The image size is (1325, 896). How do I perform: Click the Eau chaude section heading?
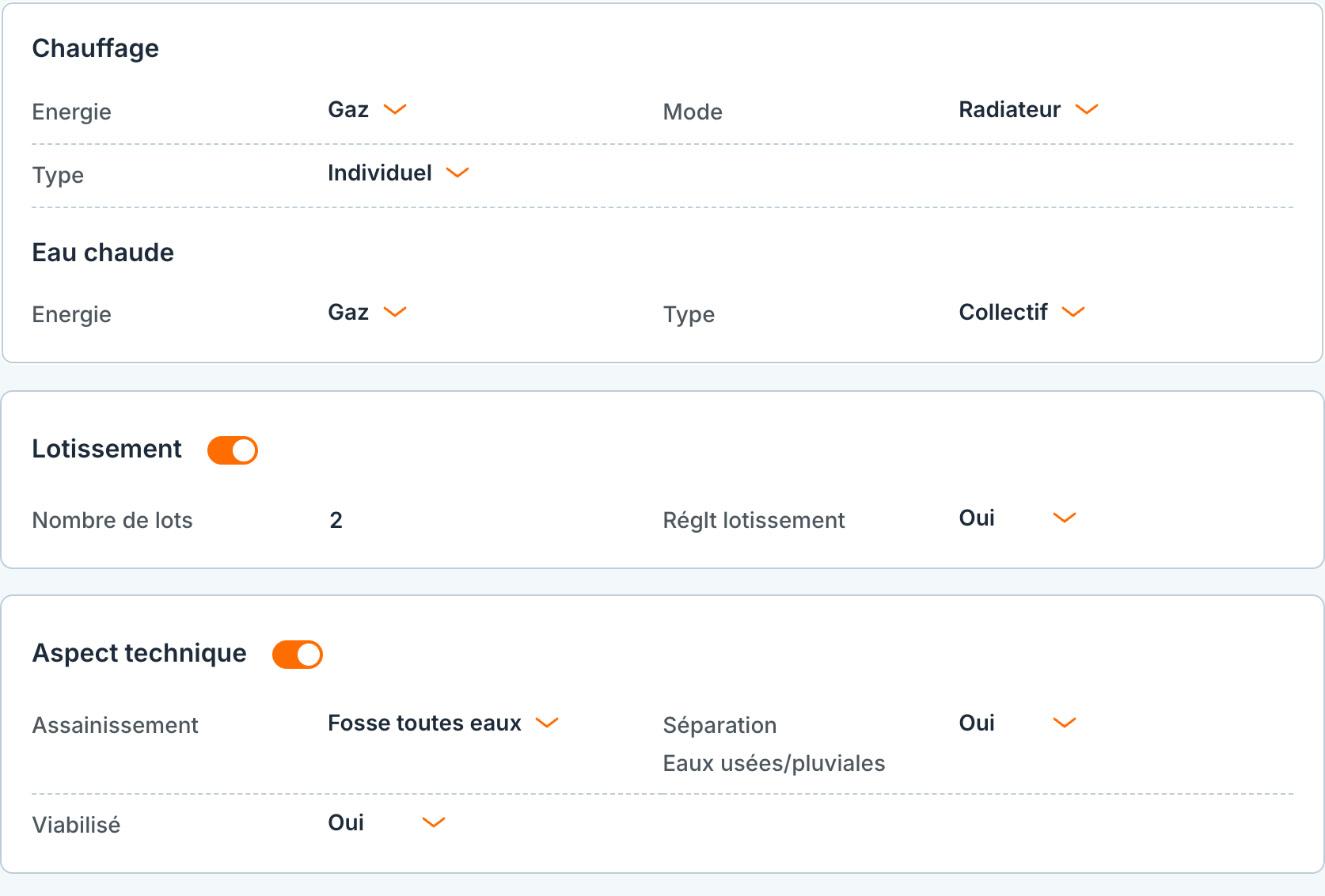[x=103, y=252]
